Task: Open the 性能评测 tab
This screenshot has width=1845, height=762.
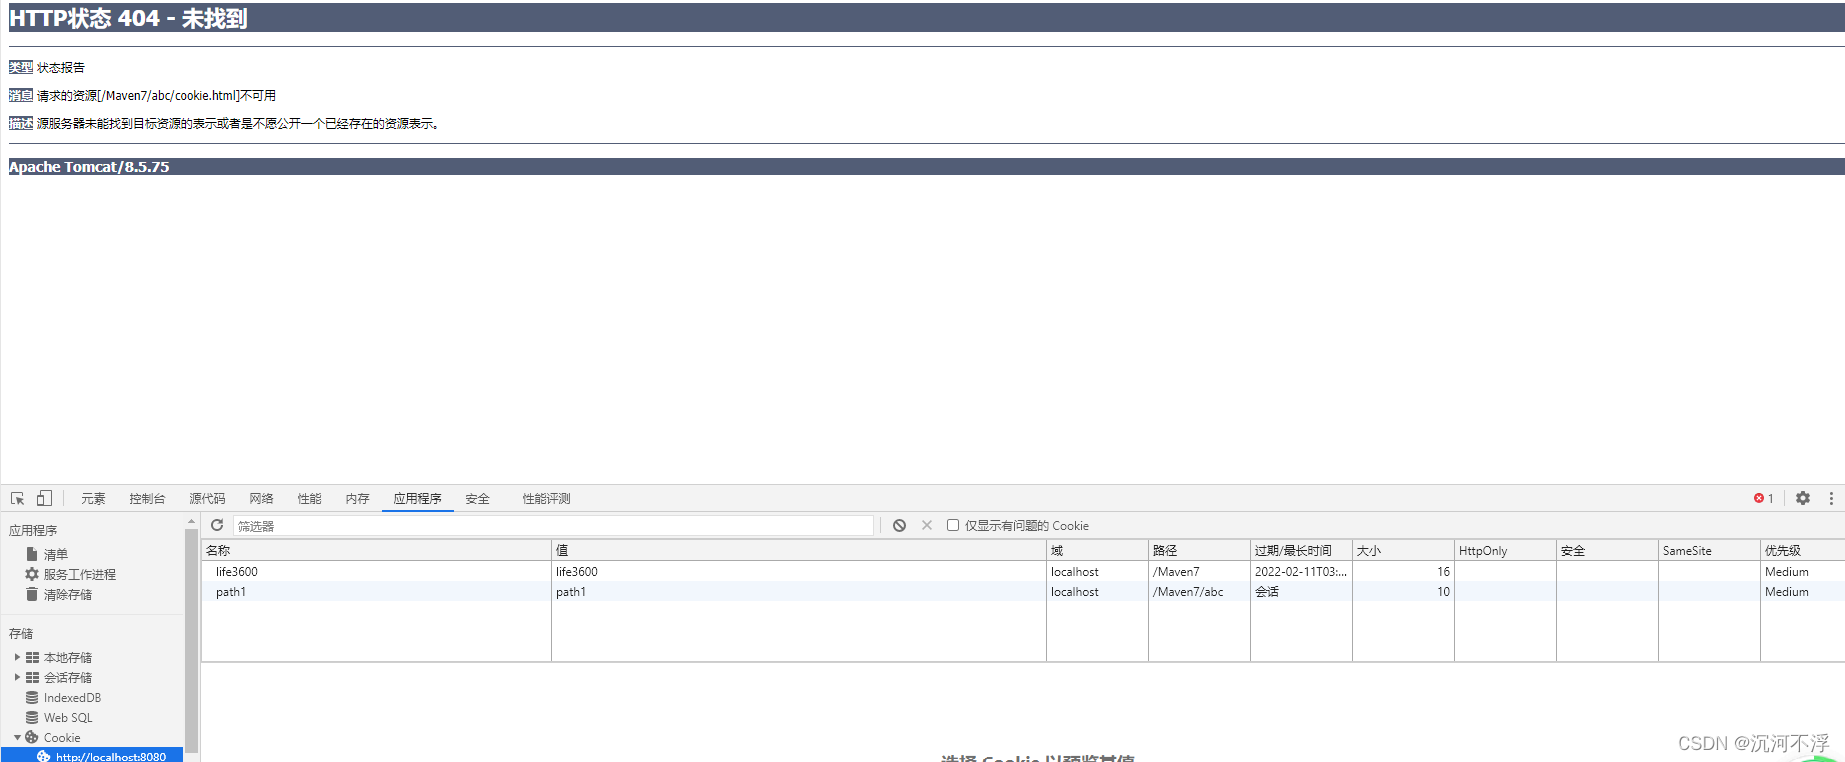Action: click(546, 498)
